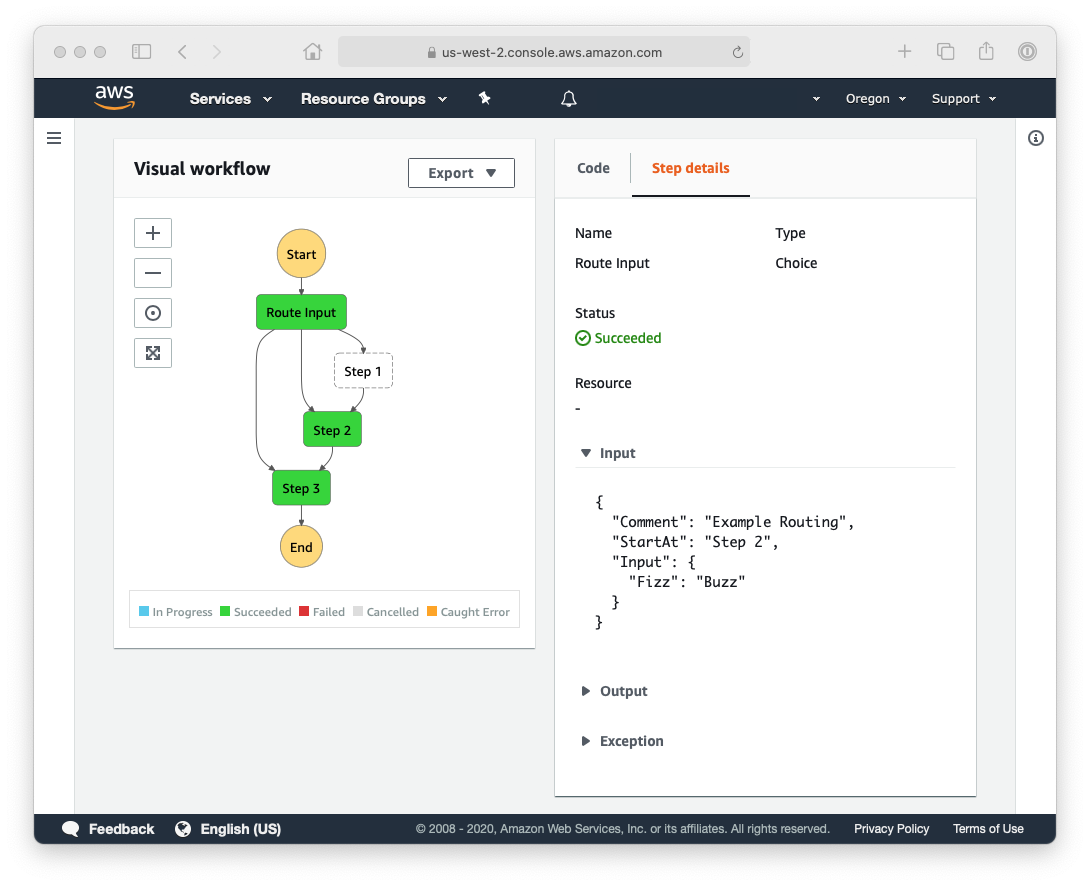Switch to the Step details tab
The height and width of the screenshot is (886, 1090).
coord(690,168)
